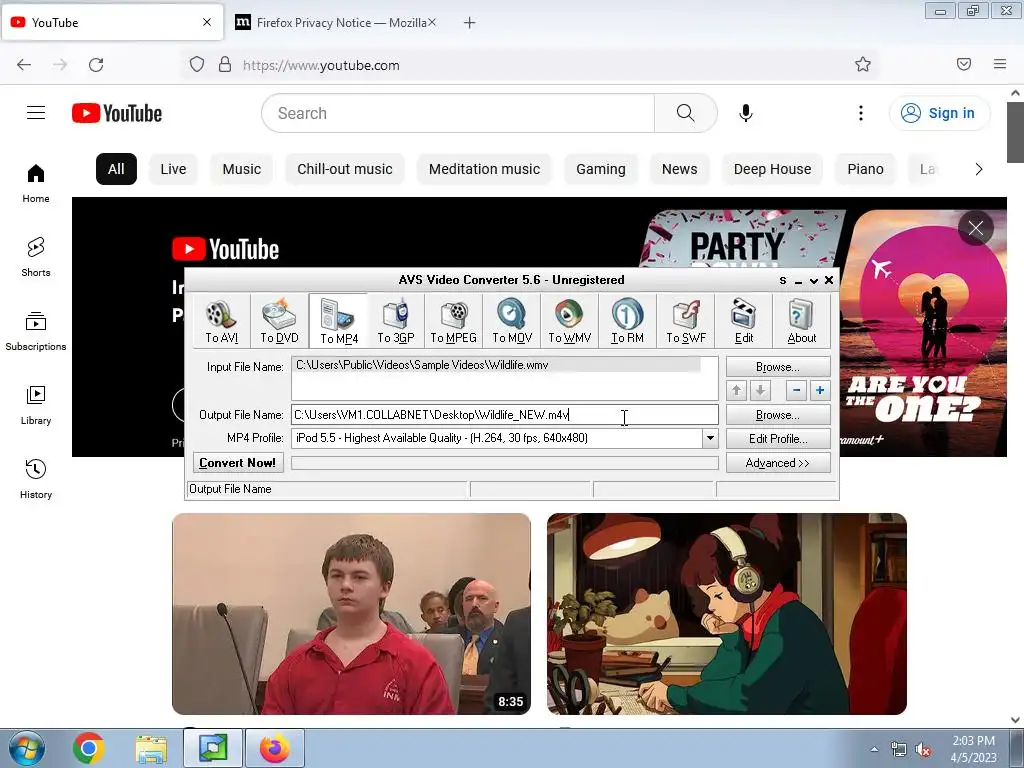Launch Chrome from taskbar
Screen dimensions: 1024x768
tap(89, 748)
